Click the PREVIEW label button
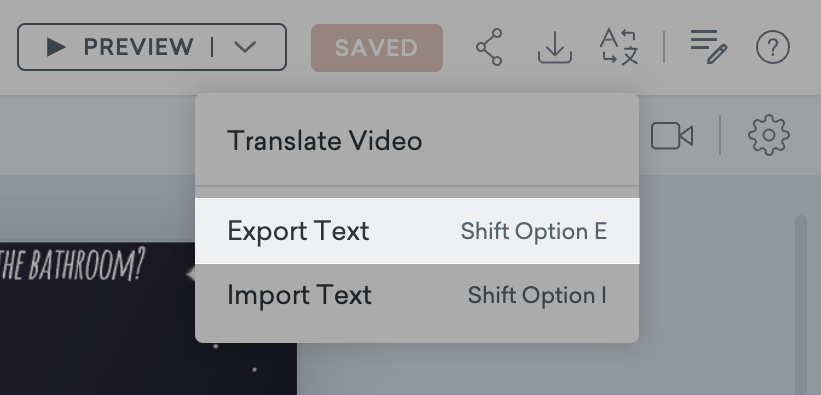 click(138, 47)
